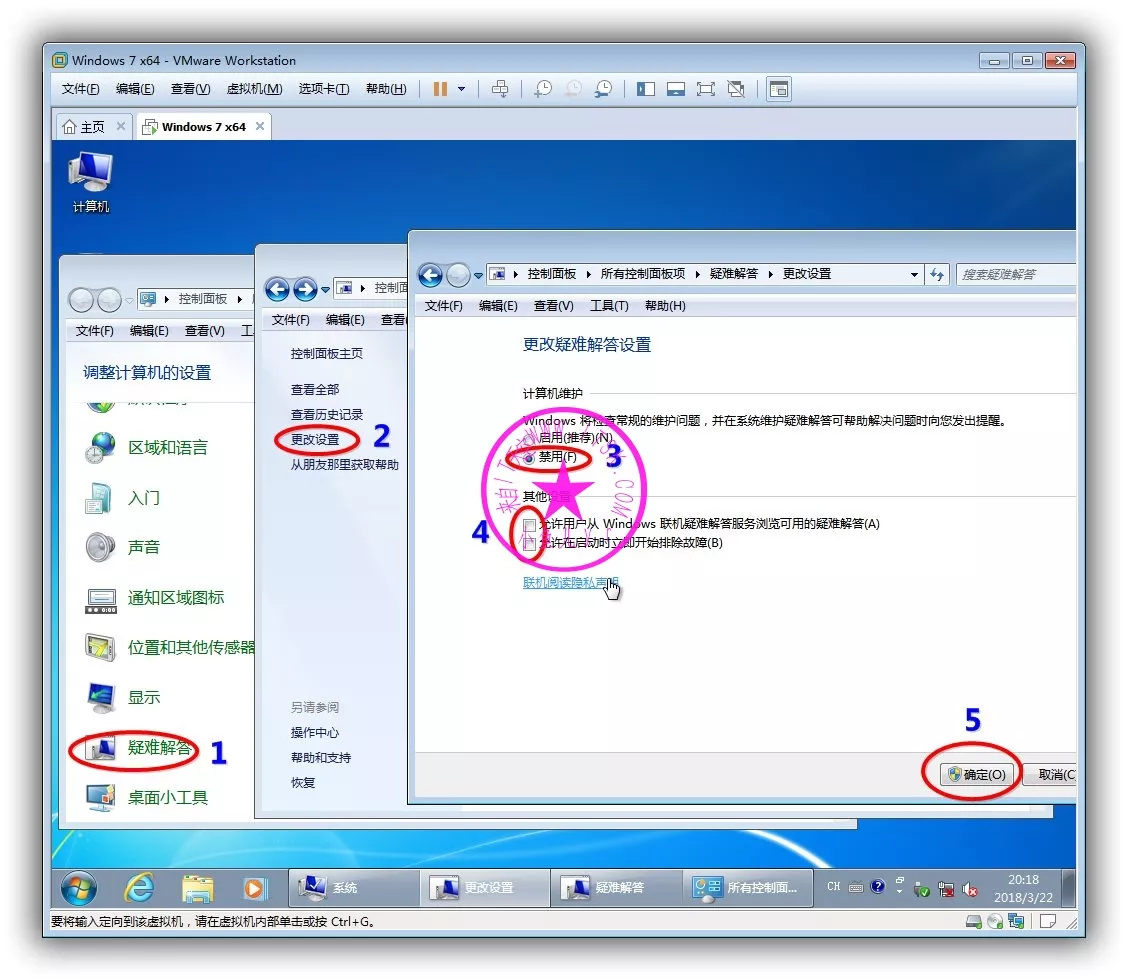Open the back button history dropdown arrow
This screenshot has height=980, width=1128.
coord(479,275)
